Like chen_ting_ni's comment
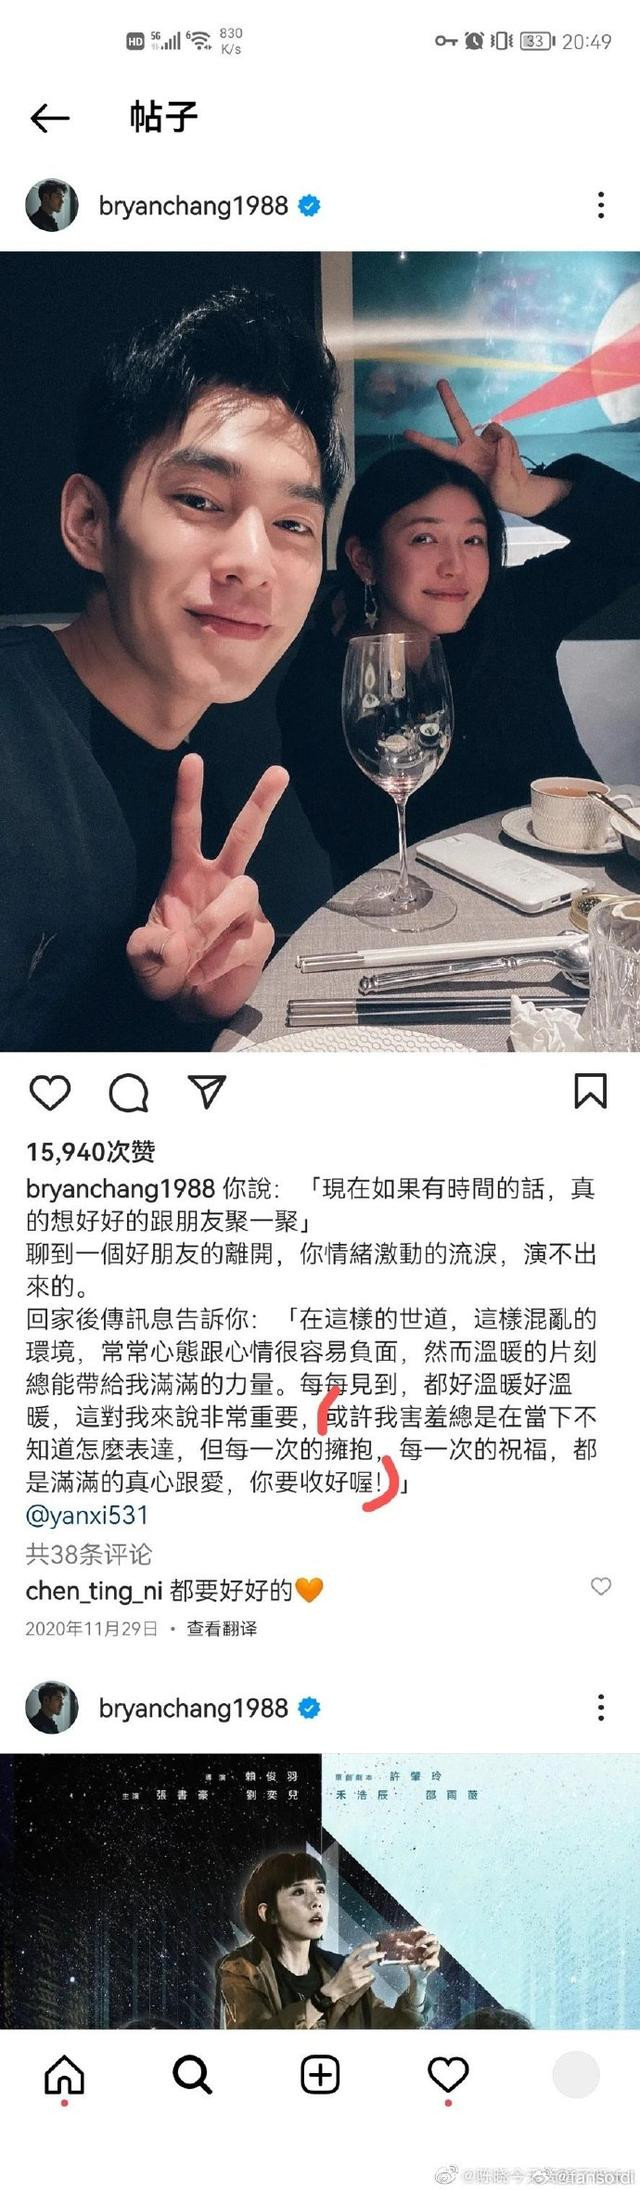The image size is (640, 2190). [600, 1587]
